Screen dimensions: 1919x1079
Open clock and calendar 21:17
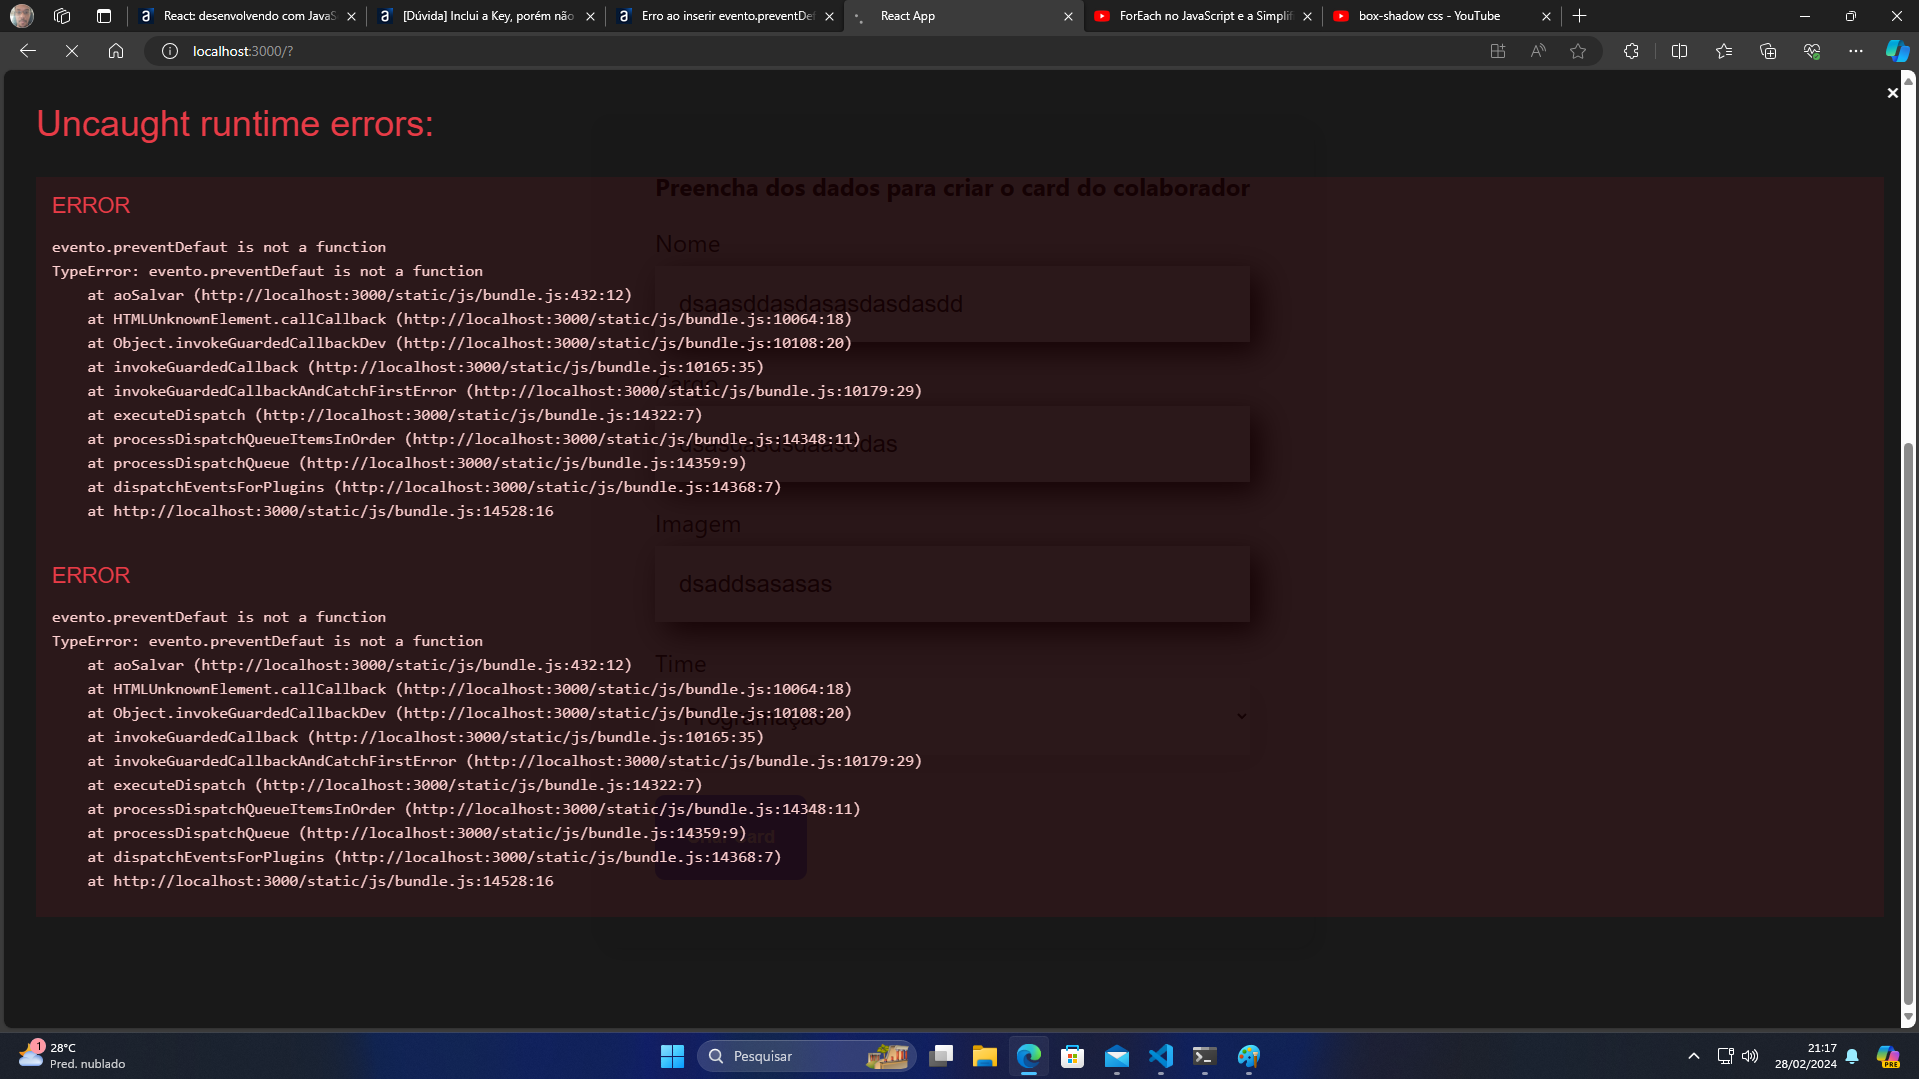point(1806,1056)
